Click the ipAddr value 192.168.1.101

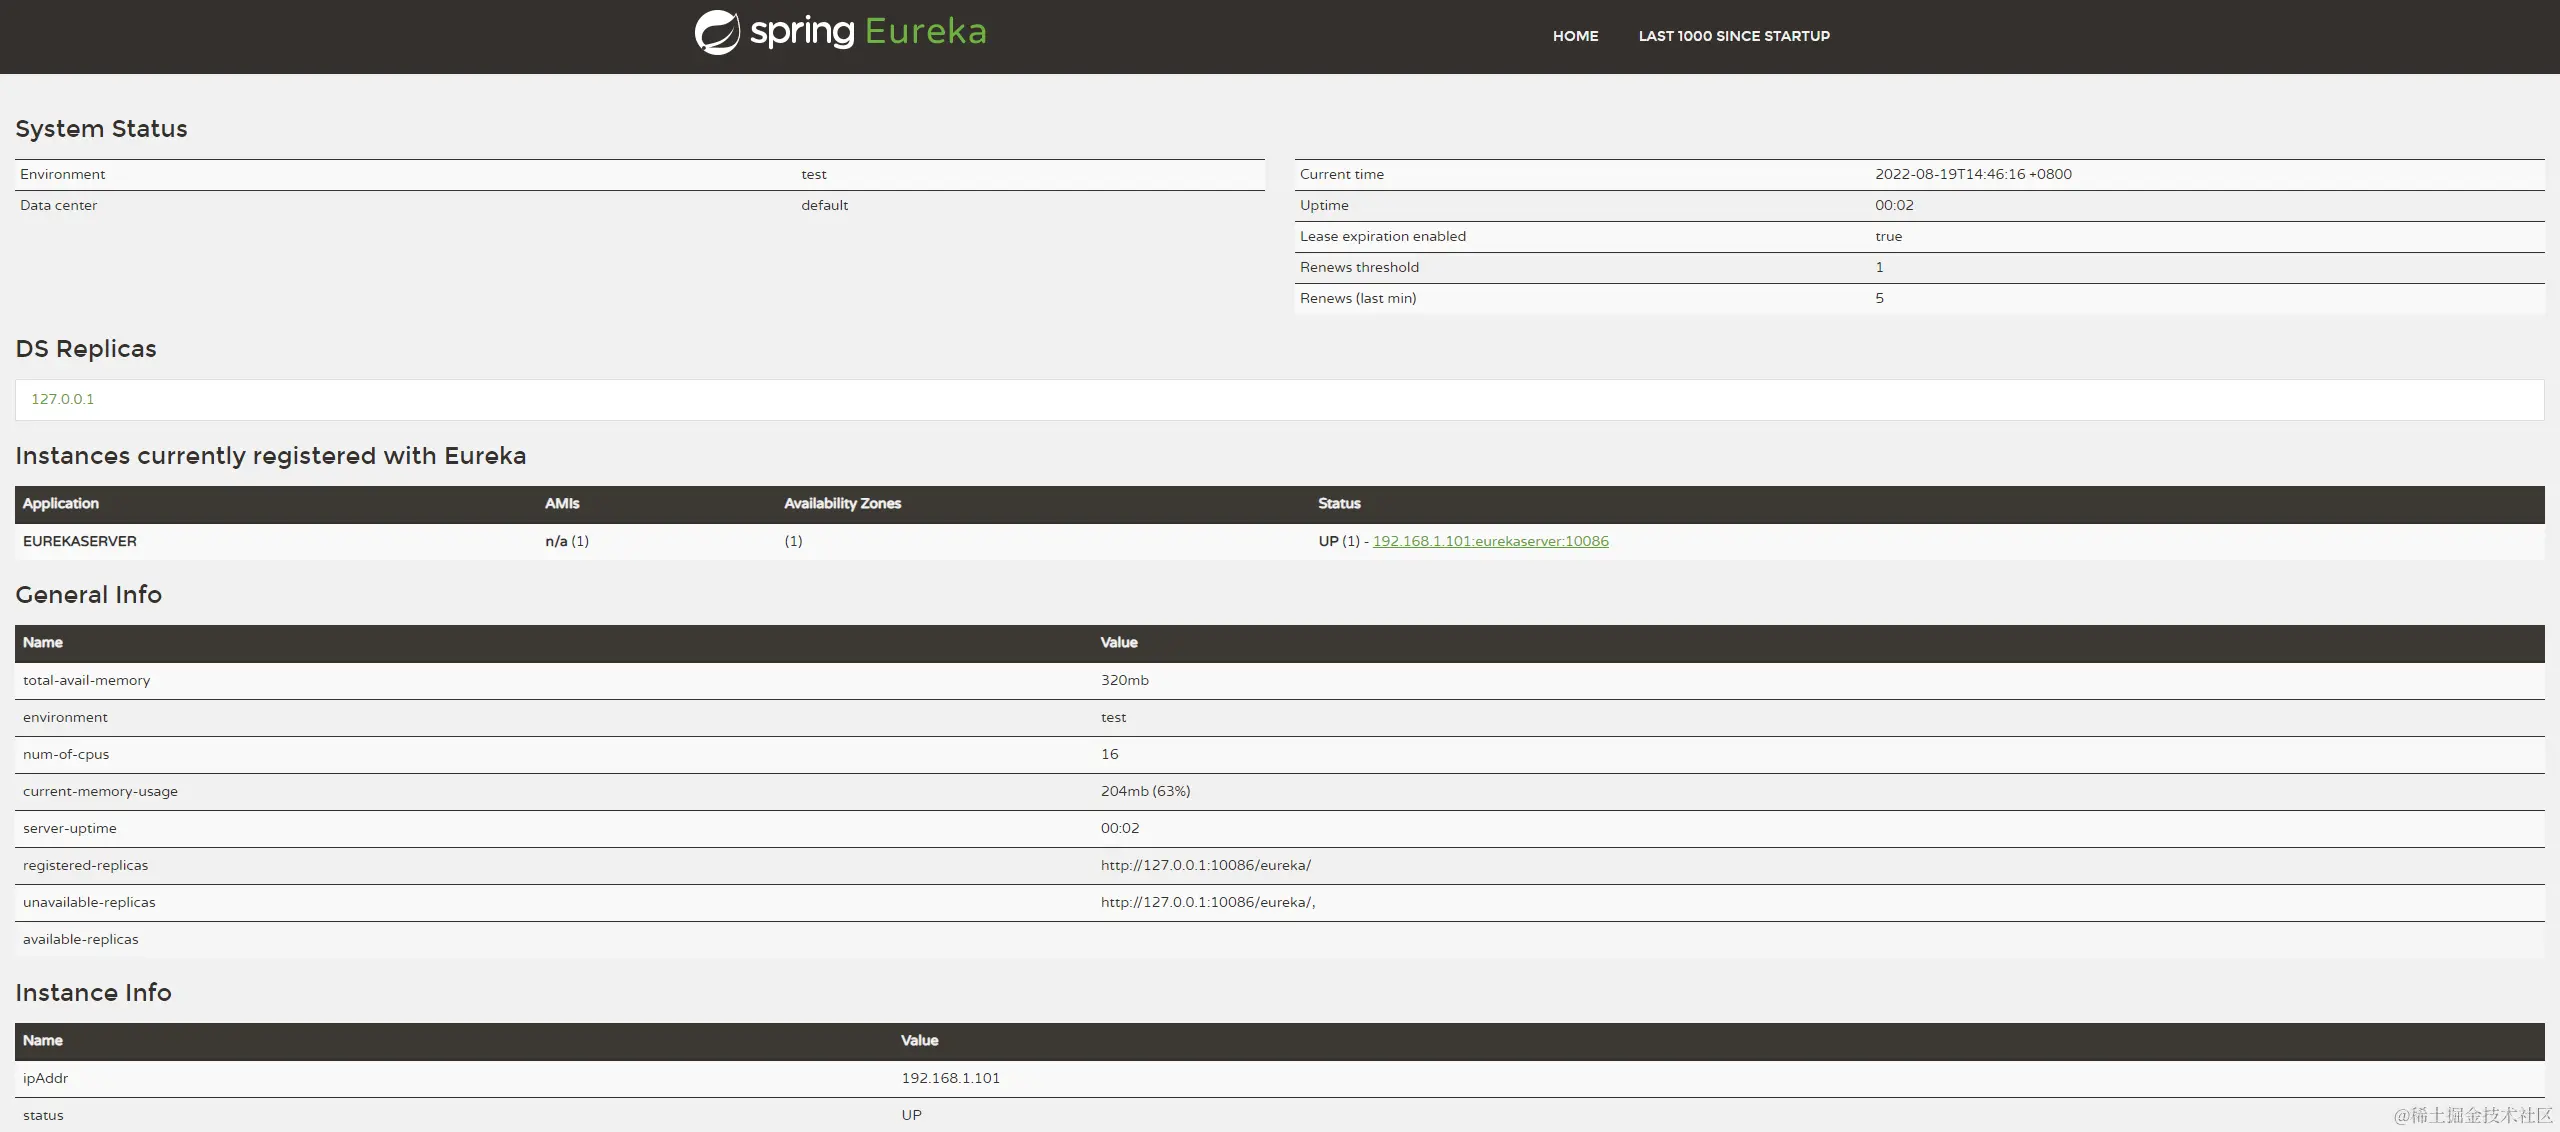[950, 1078]
